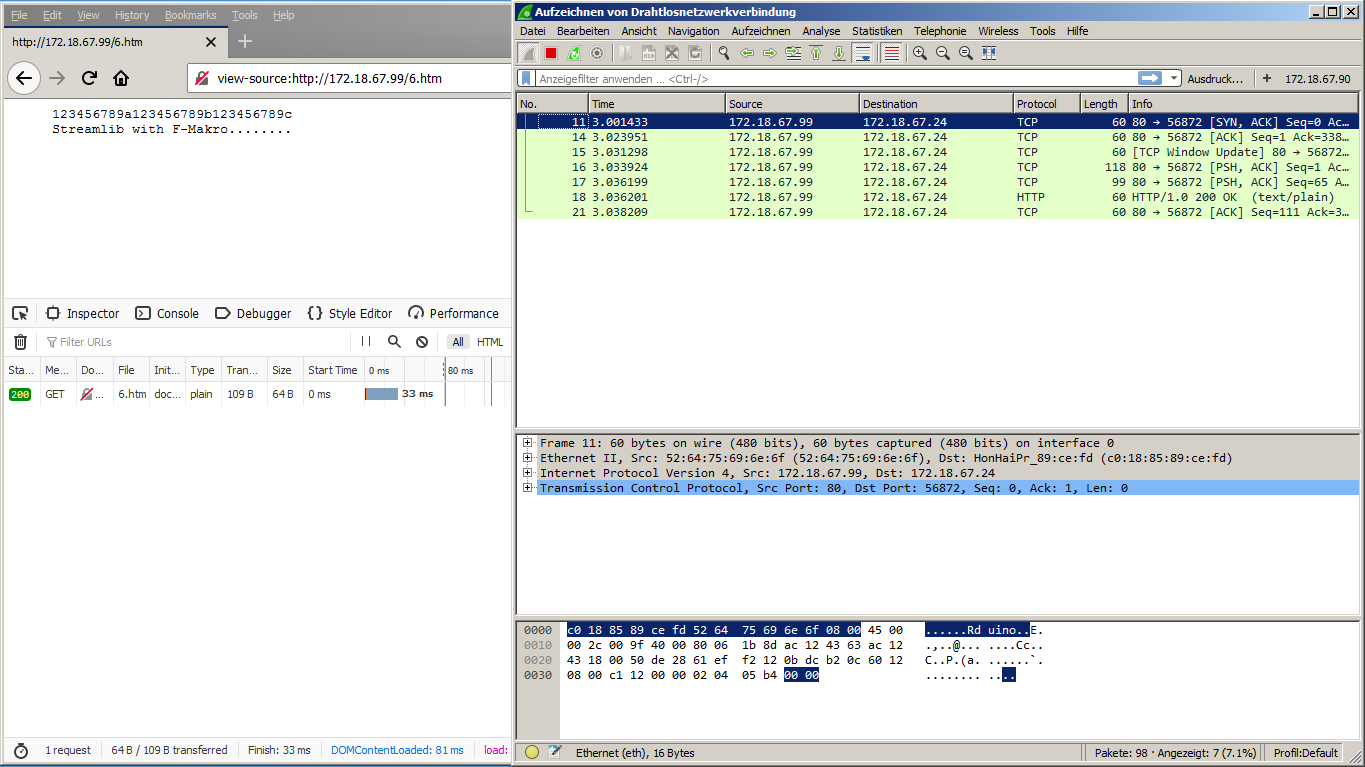Expand the Ethernet II tree row
This screenshot has height=767, width=1365.
point(526,458)
